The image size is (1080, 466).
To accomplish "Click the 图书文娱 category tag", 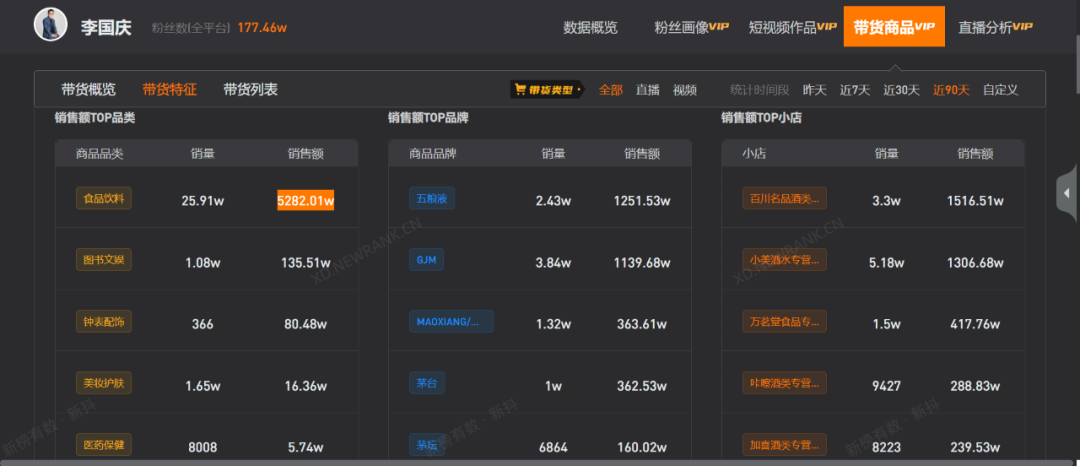I will point(103,260).
